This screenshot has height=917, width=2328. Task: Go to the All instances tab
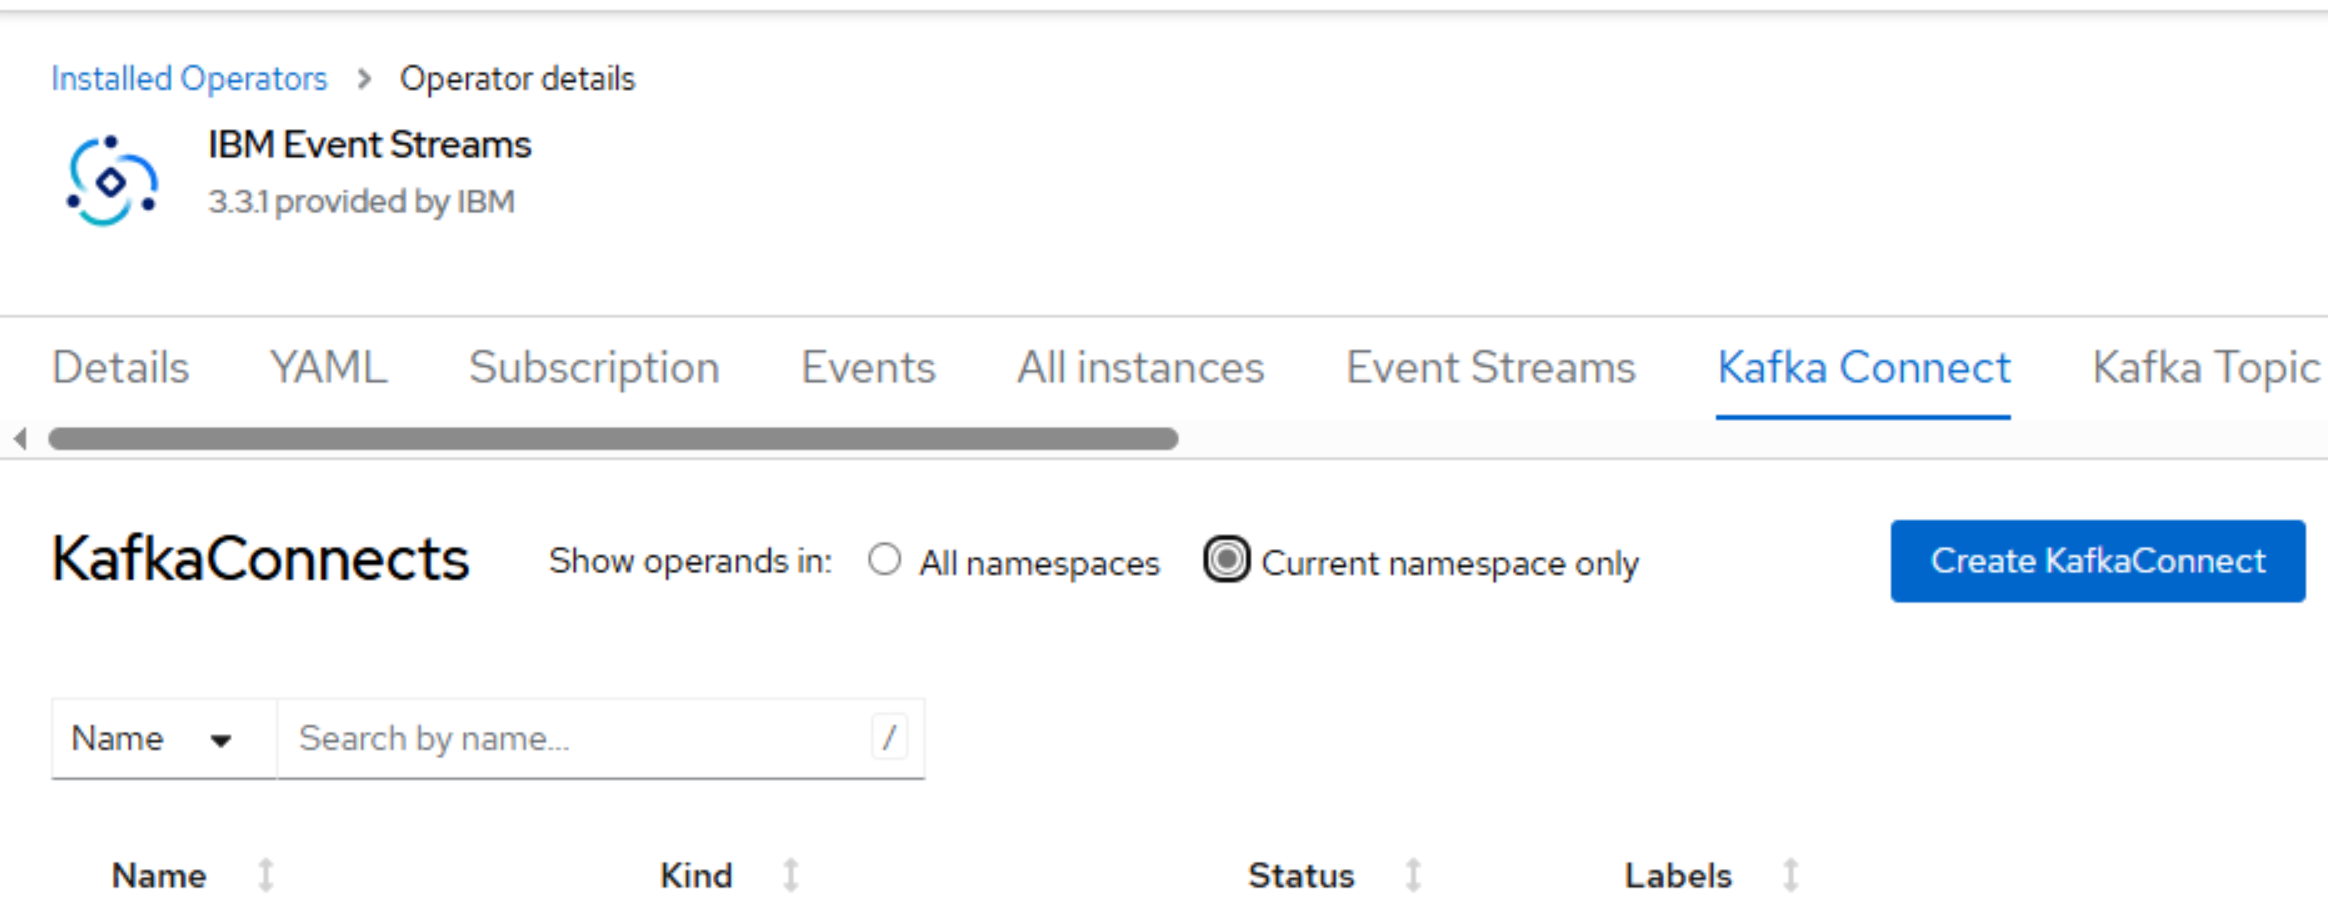(x=1140, y=368)
